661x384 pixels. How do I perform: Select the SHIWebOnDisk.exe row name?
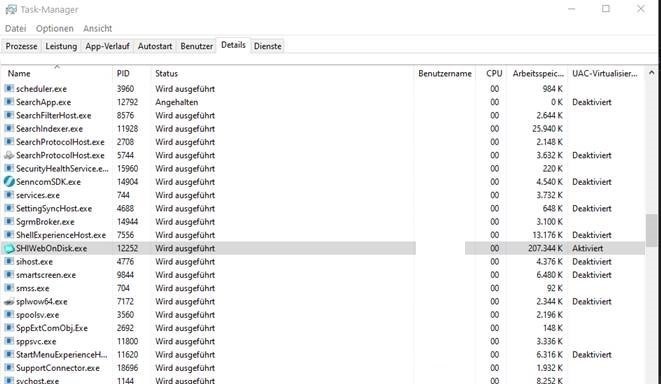click(x=51, y=248)
